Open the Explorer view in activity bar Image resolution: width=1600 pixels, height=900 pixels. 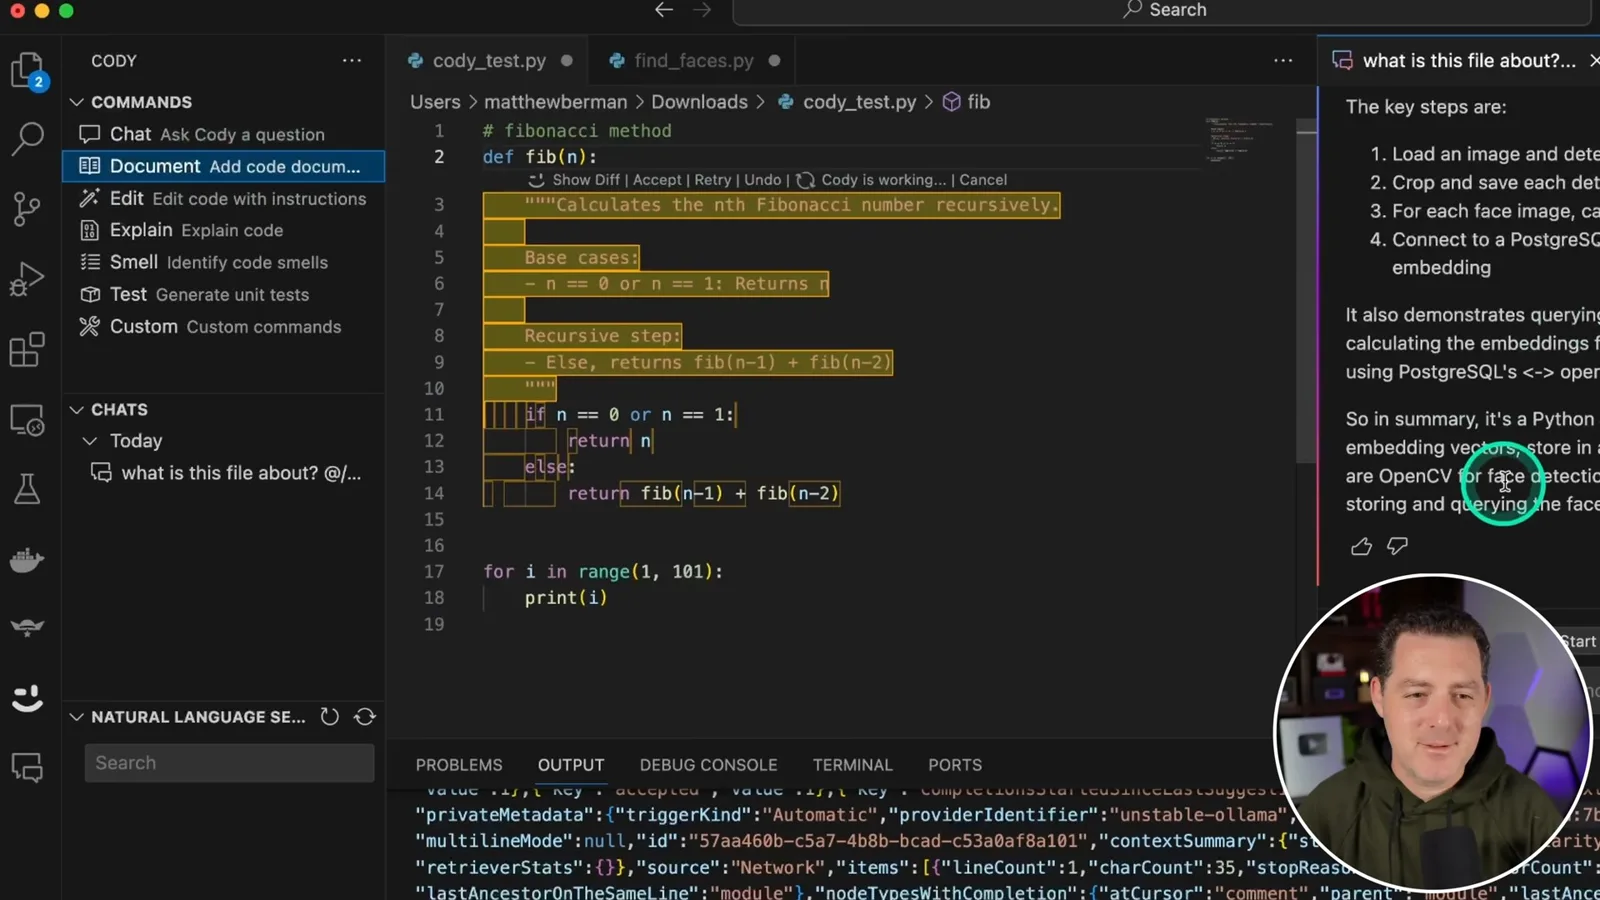(x=28, y=71)
